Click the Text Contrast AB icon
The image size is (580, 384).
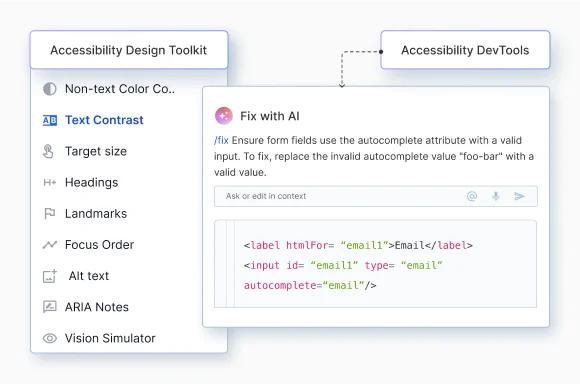click(x=50, y=120)
